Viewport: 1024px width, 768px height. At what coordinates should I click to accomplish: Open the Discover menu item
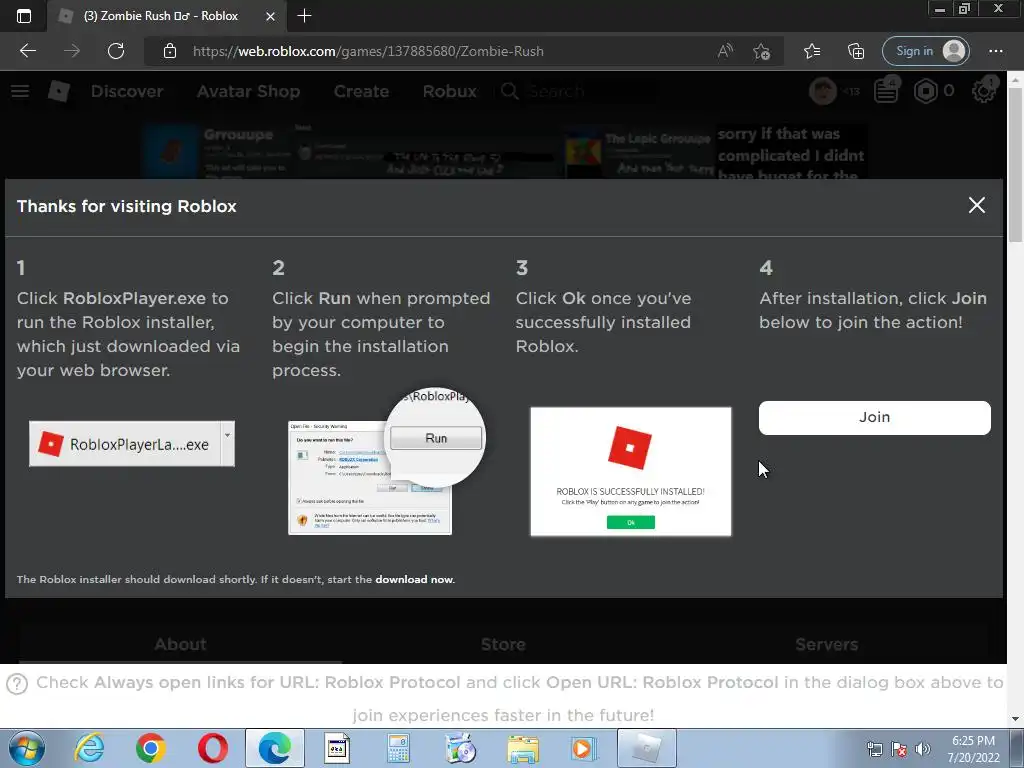(x=127, y=91)
